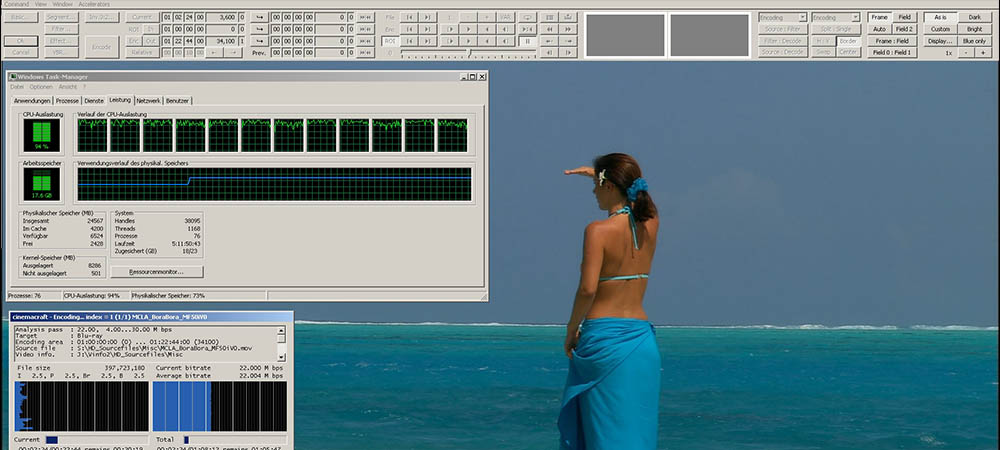Image resolution: width=1000 pixels, height=450 pixels.
Task: Click the playback position slider
Action: [x=470, y=52]
